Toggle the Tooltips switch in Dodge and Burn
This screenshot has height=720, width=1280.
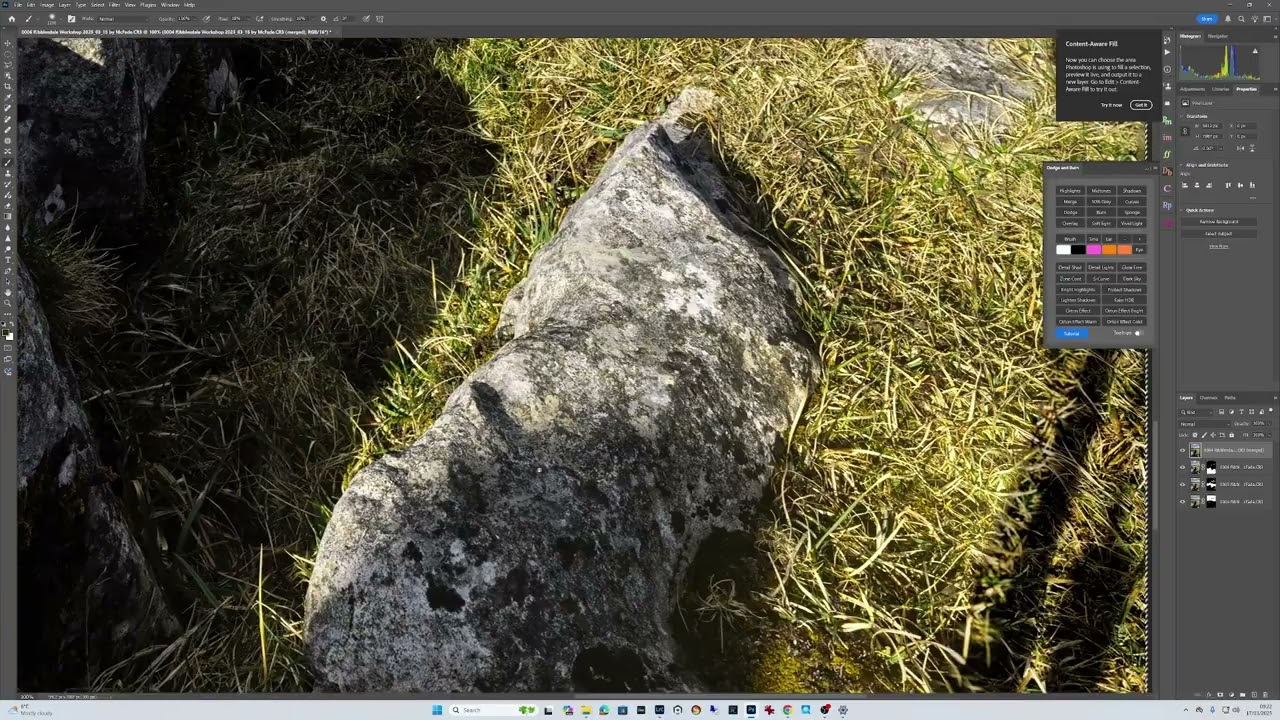(1137, 333)
